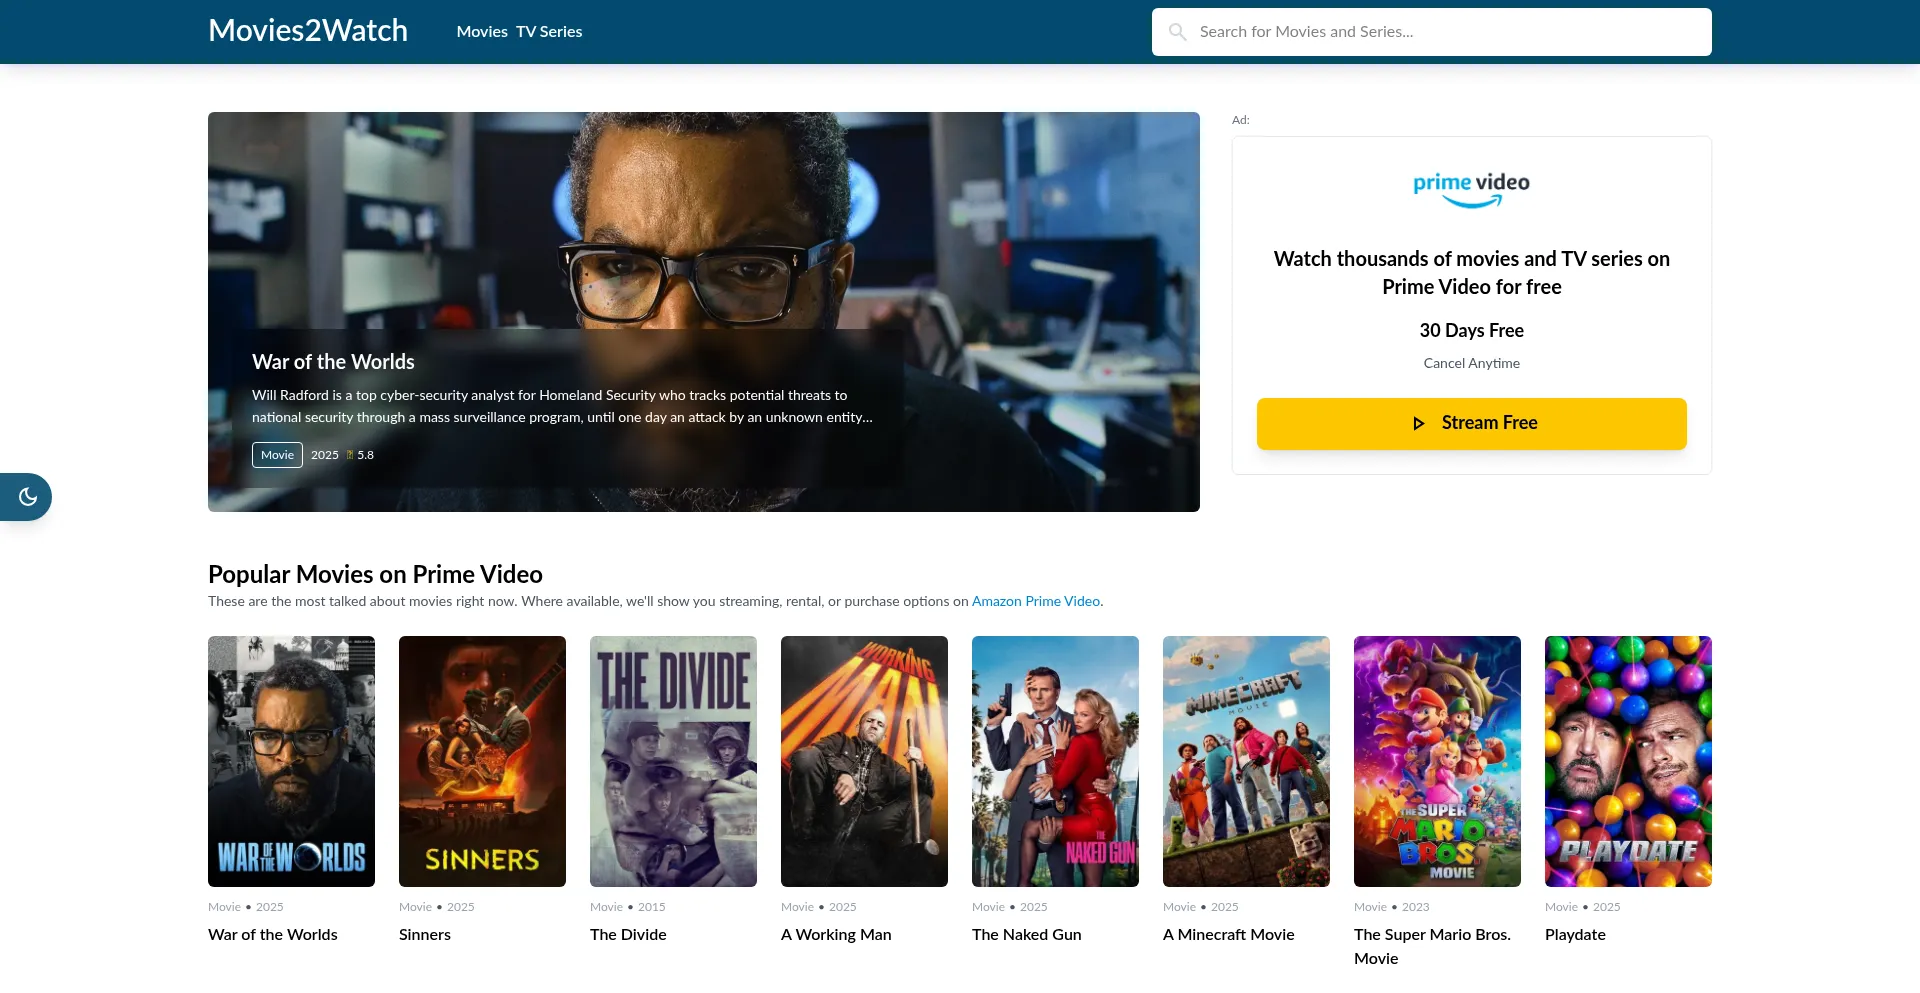Viewport: 1920px width, 993px height.
Task: Click the 2025 year in hero banner
Action: pos(325,455)
